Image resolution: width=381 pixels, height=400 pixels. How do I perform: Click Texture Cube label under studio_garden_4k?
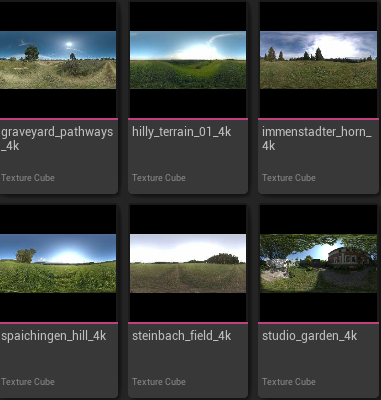click(x=289, y=382)
